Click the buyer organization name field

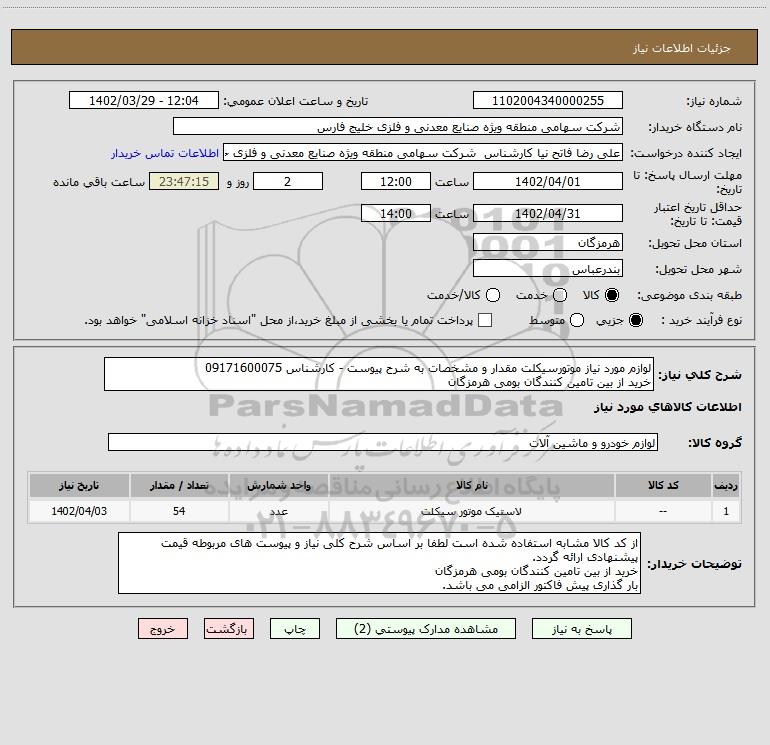398,127
